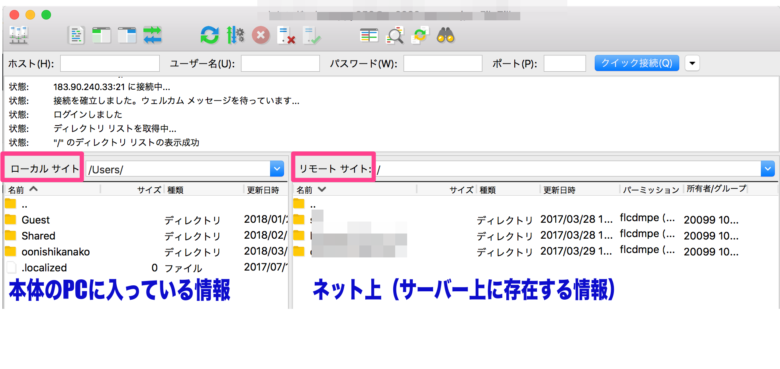The image size is (780, 369).
Task: Disconnect from the current server icon
Action: (x=286, y=35)
